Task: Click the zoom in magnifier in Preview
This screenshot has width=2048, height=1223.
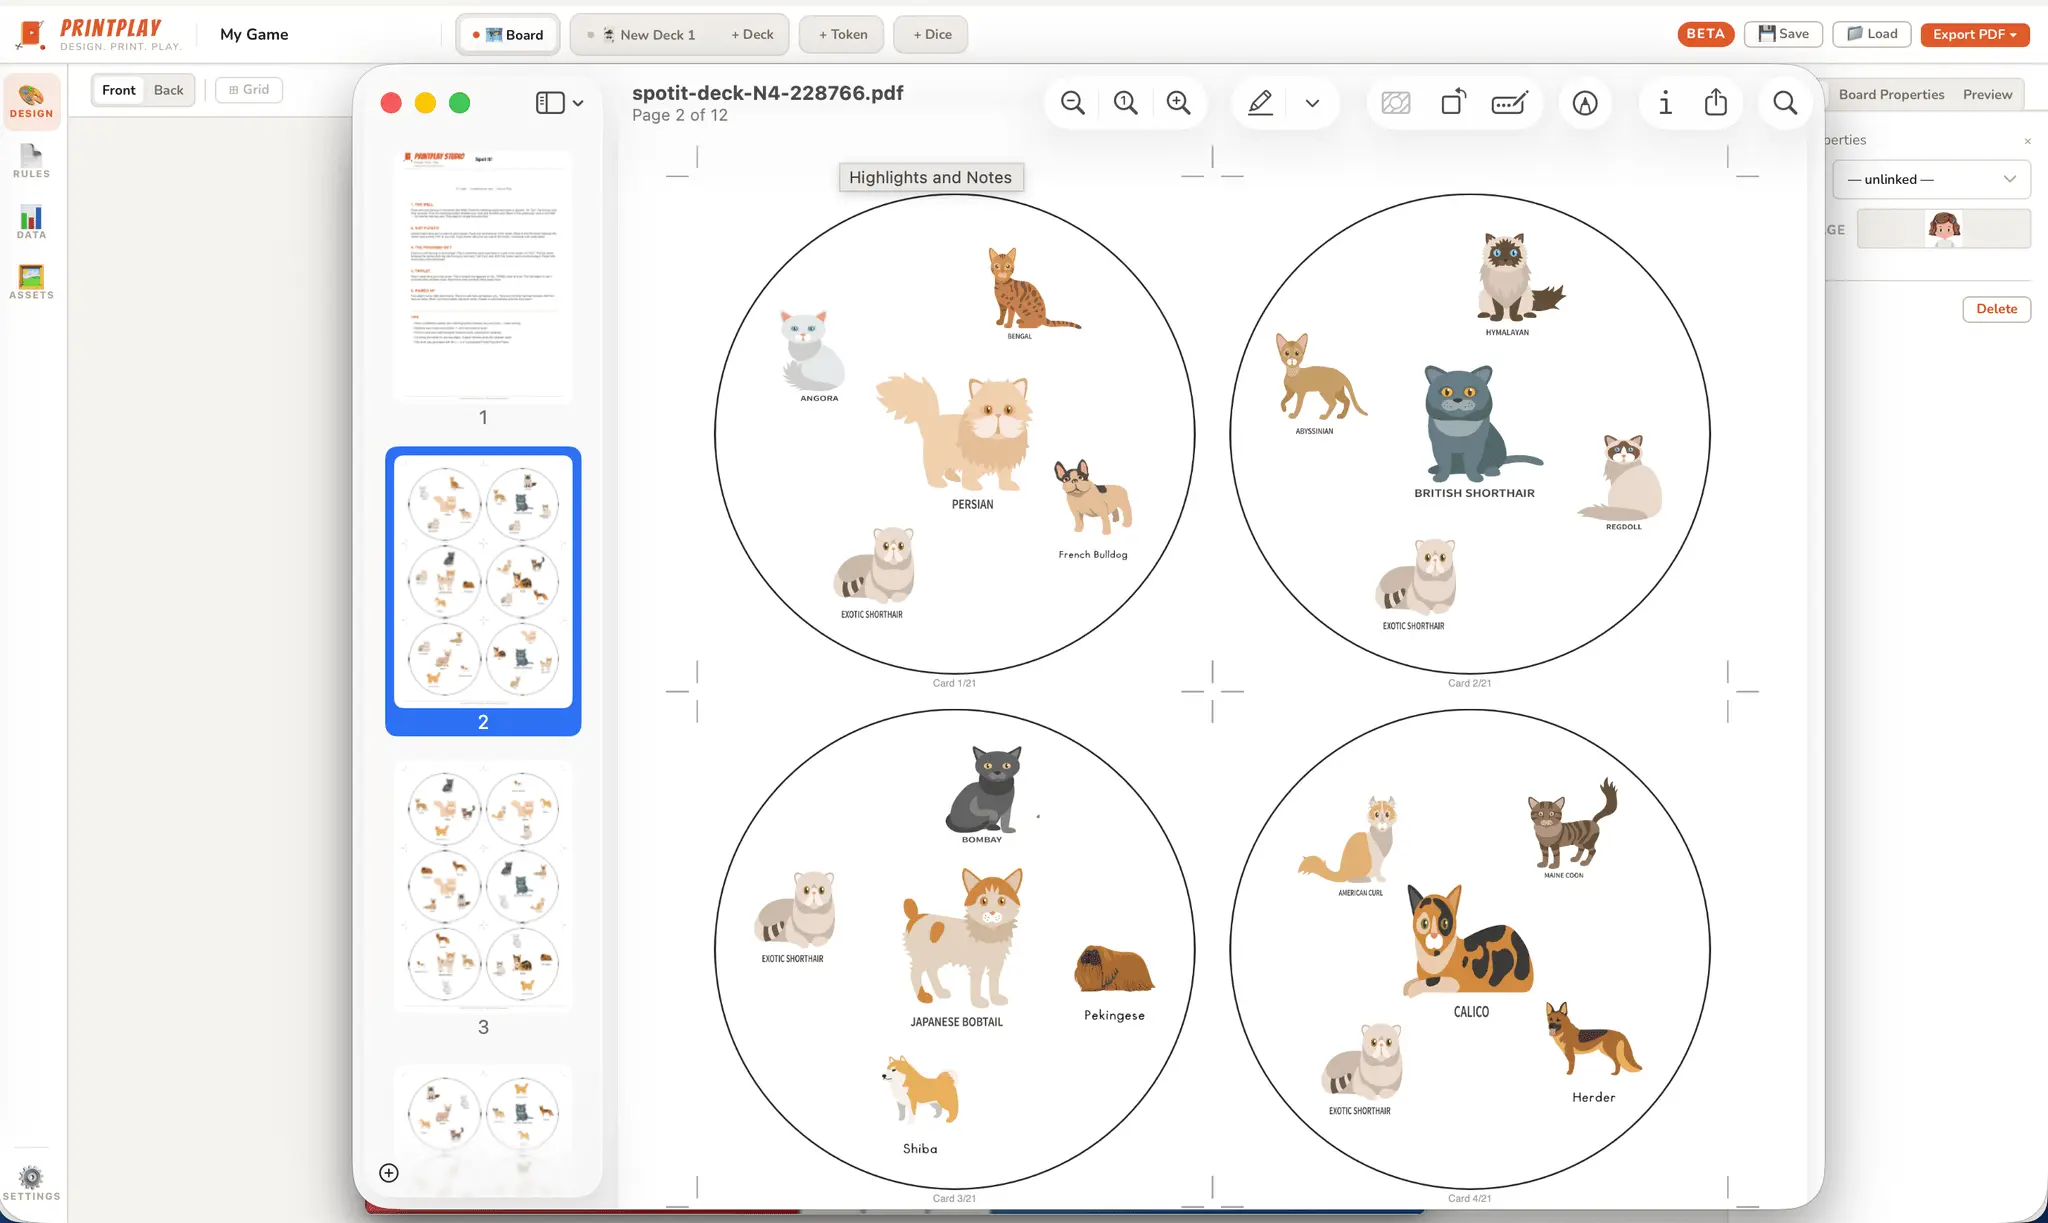Action: [1178, 103]
